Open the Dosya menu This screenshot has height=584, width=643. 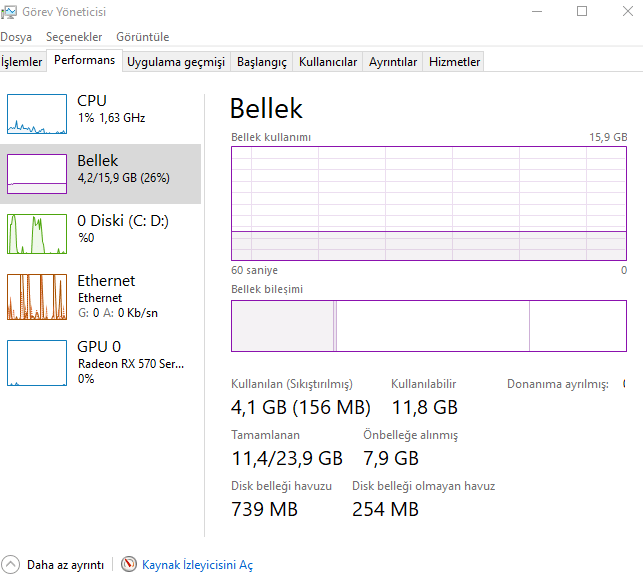[x=16, y=37]
